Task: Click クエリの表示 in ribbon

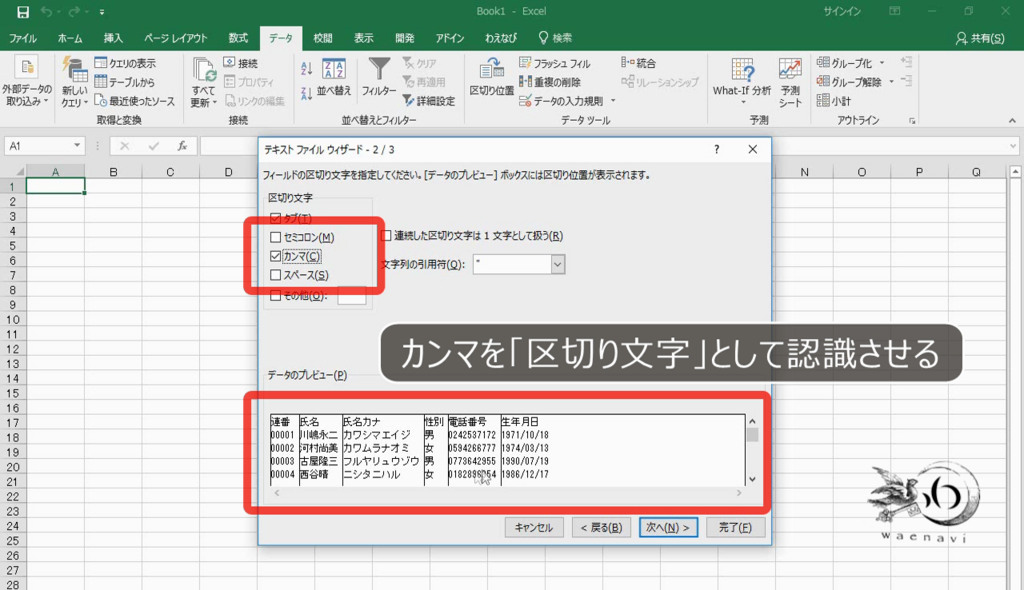Action: 125,63
